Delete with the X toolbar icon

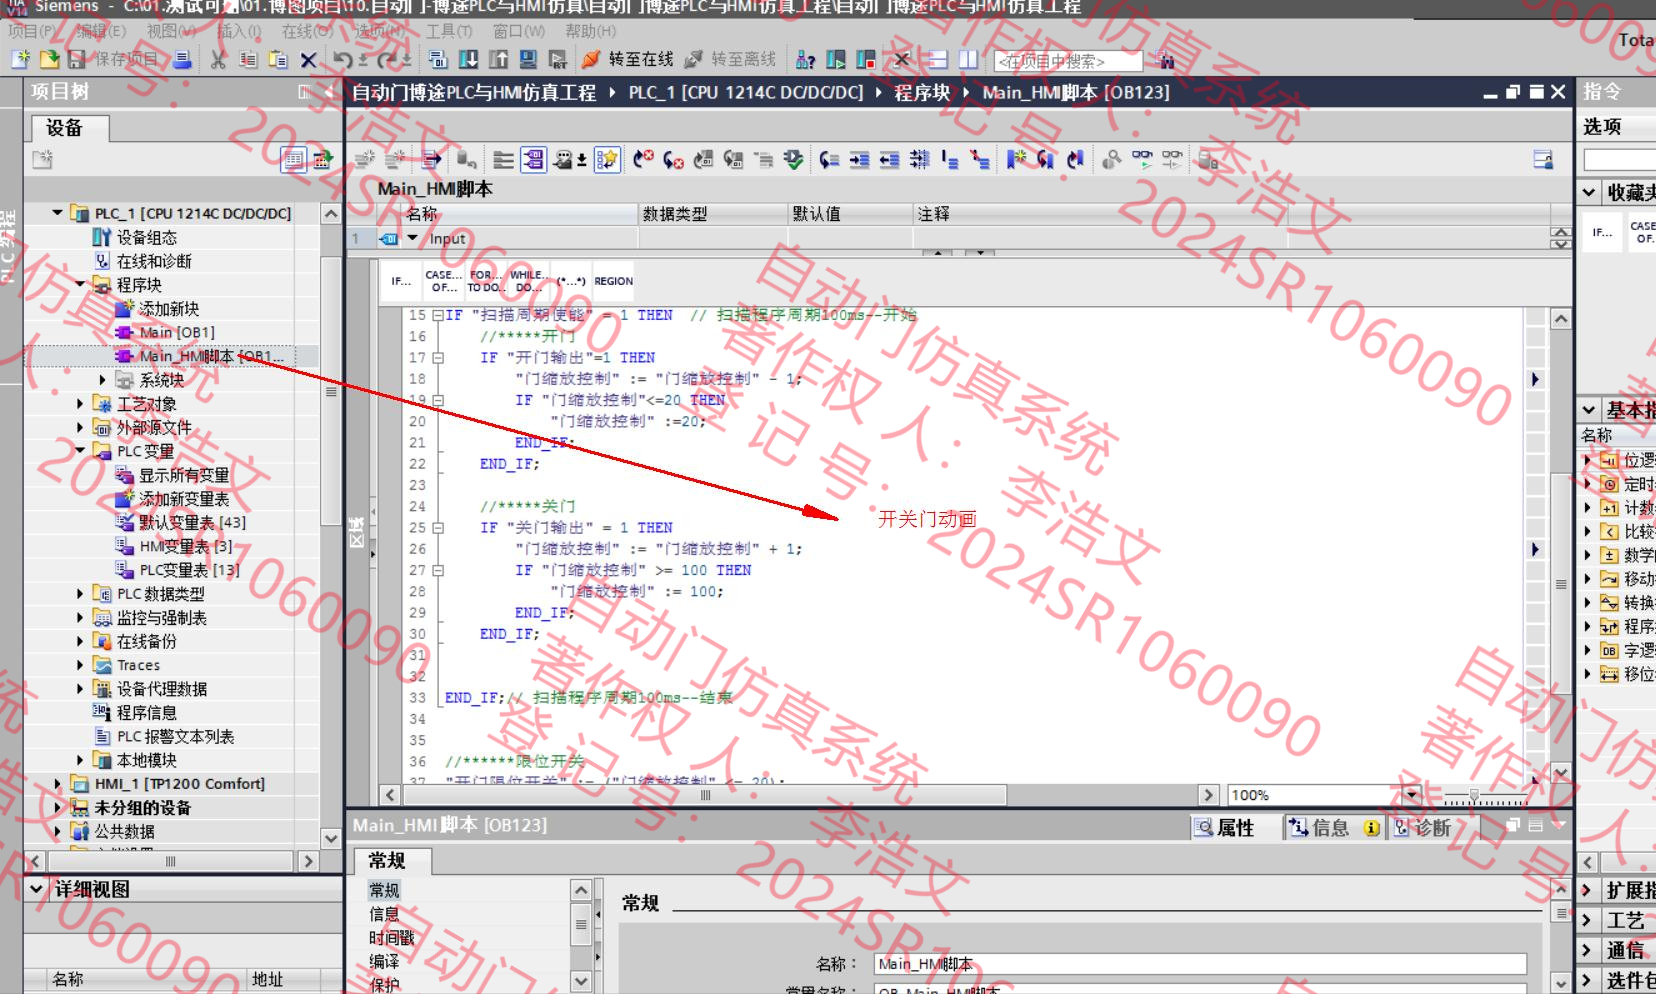[308, 60]
